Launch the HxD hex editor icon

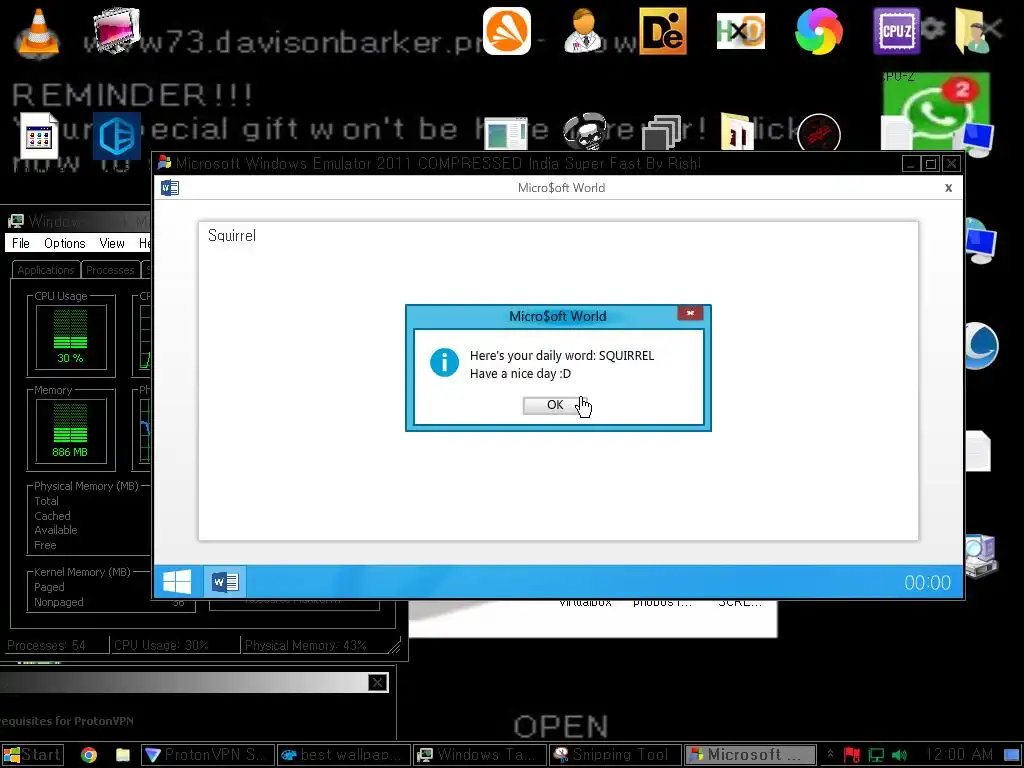pyautogui.click(x=741, y=31)
